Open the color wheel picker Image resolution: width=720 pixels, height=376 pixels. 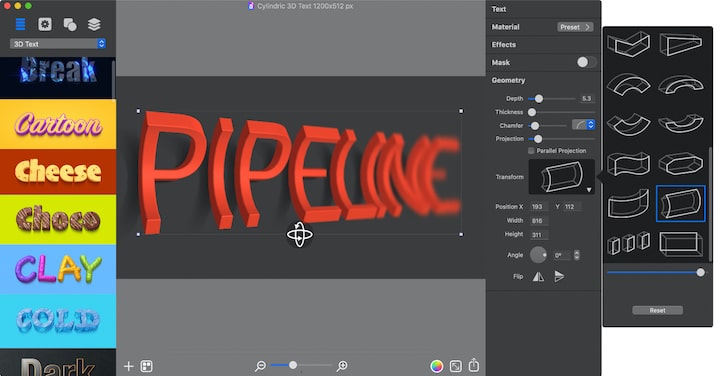pyautogui.click(x=437, y=366)
